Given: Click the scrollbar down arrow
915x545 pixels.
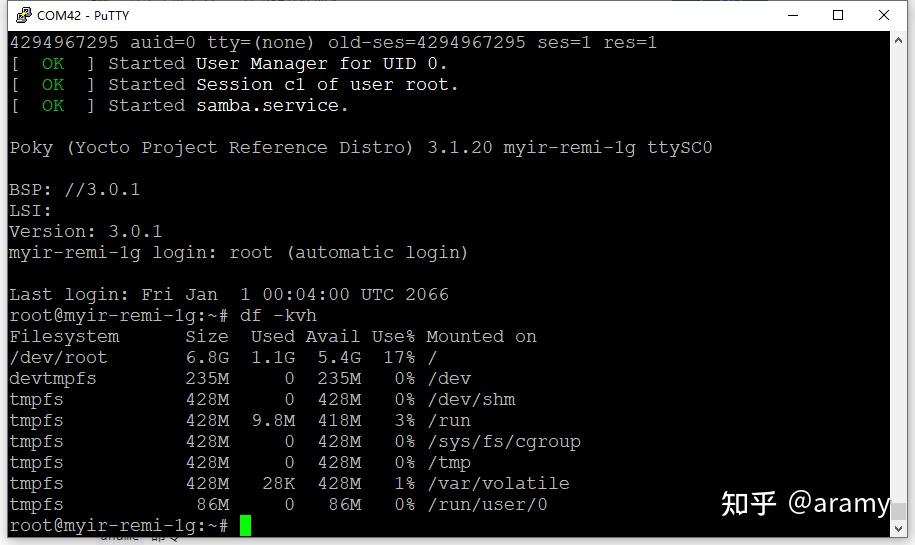Looking at the screenshot, I should point(899,529).
